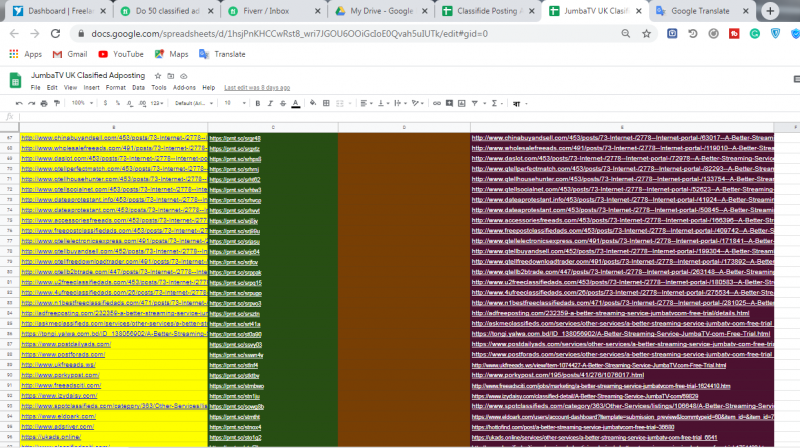Viewport: 800px width, 448px height.
Task: Toggle the filter on the sheet
Action: (474, 104)
